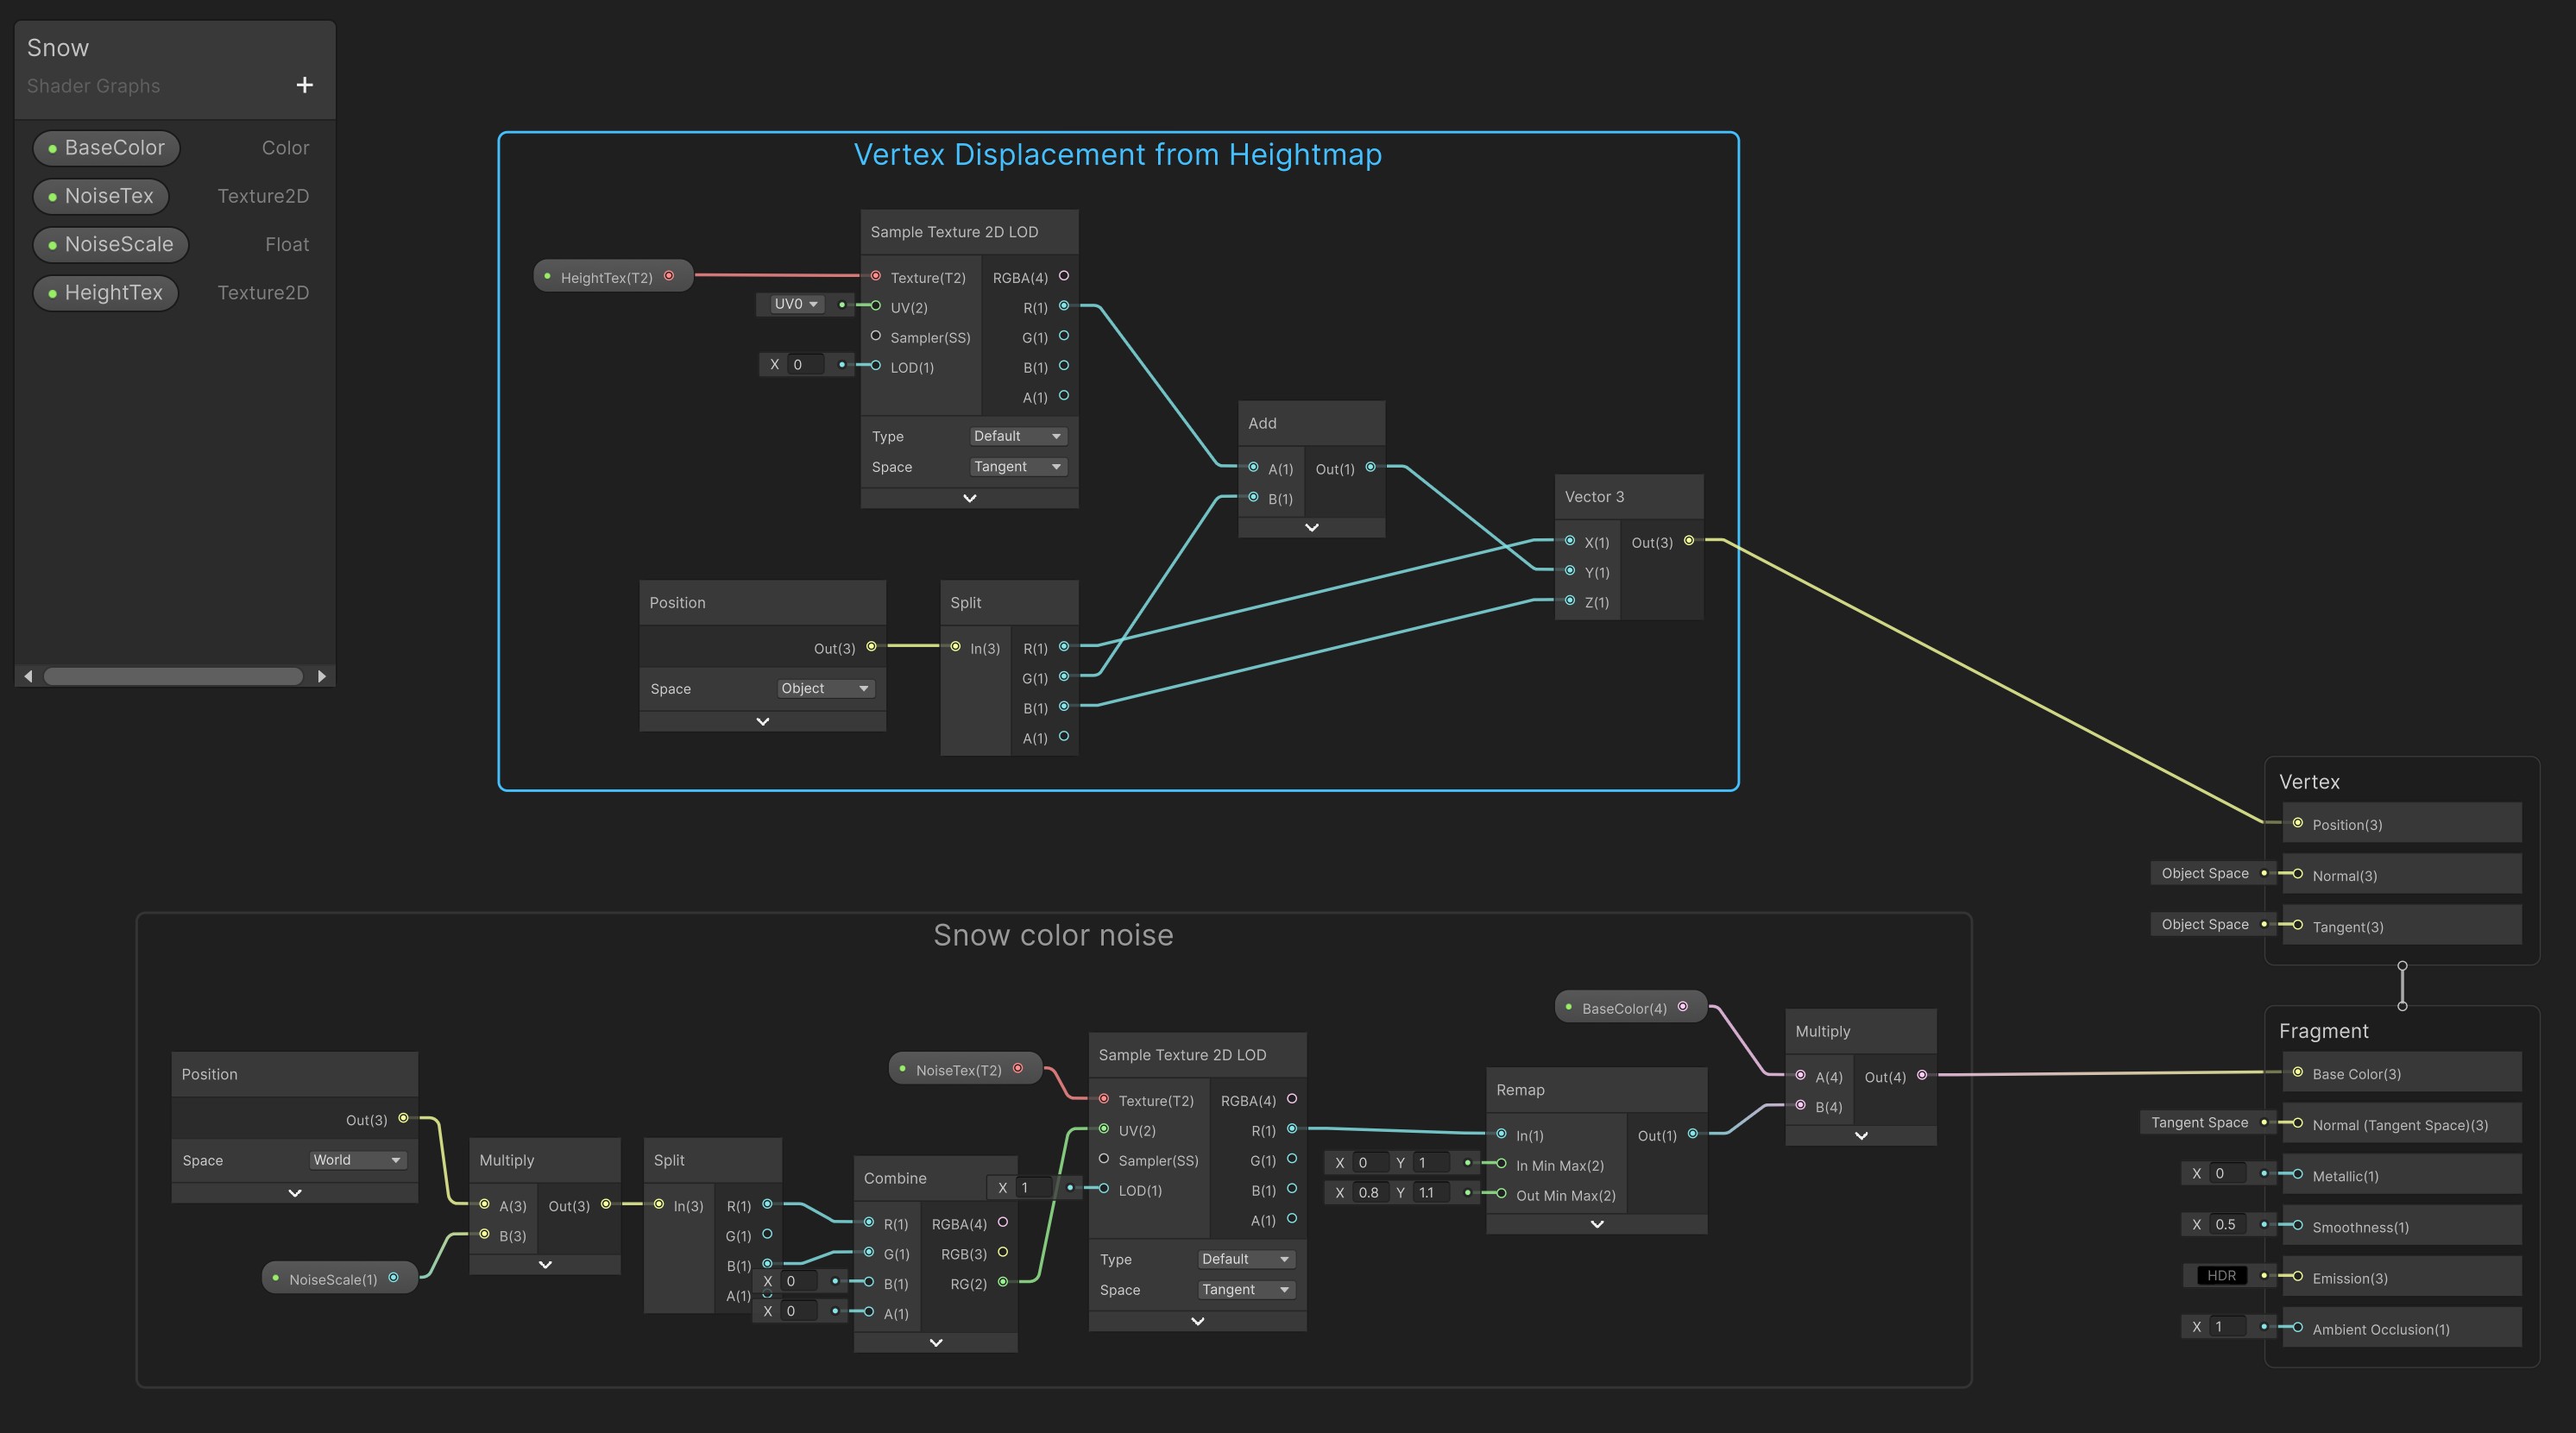Collapse the Remap node using its chevron
This screenshot has width=2576, height=1433.
coord(1597,1224)
